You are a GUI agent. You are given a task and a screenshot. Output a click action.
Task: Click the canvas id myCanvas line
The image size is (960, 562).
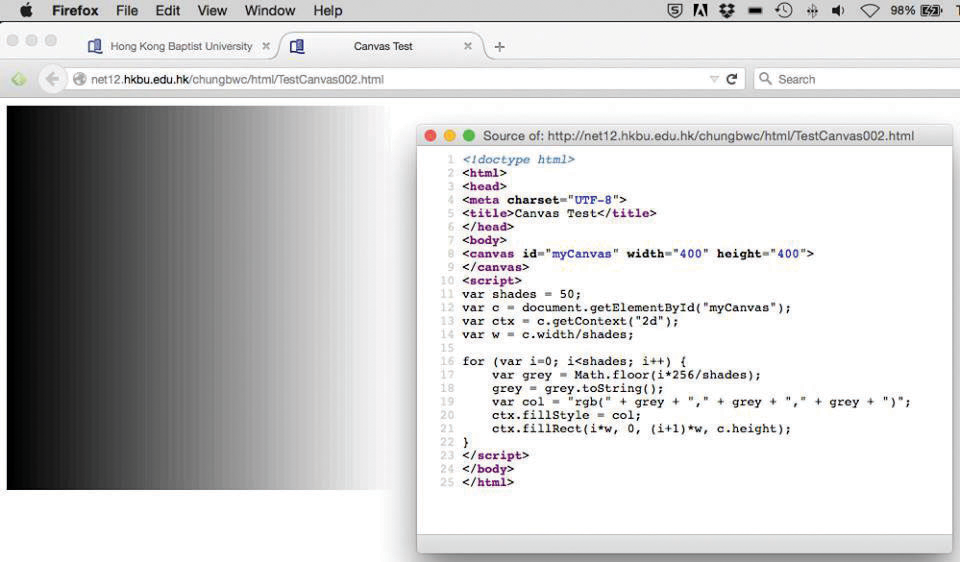coord(637,253)
